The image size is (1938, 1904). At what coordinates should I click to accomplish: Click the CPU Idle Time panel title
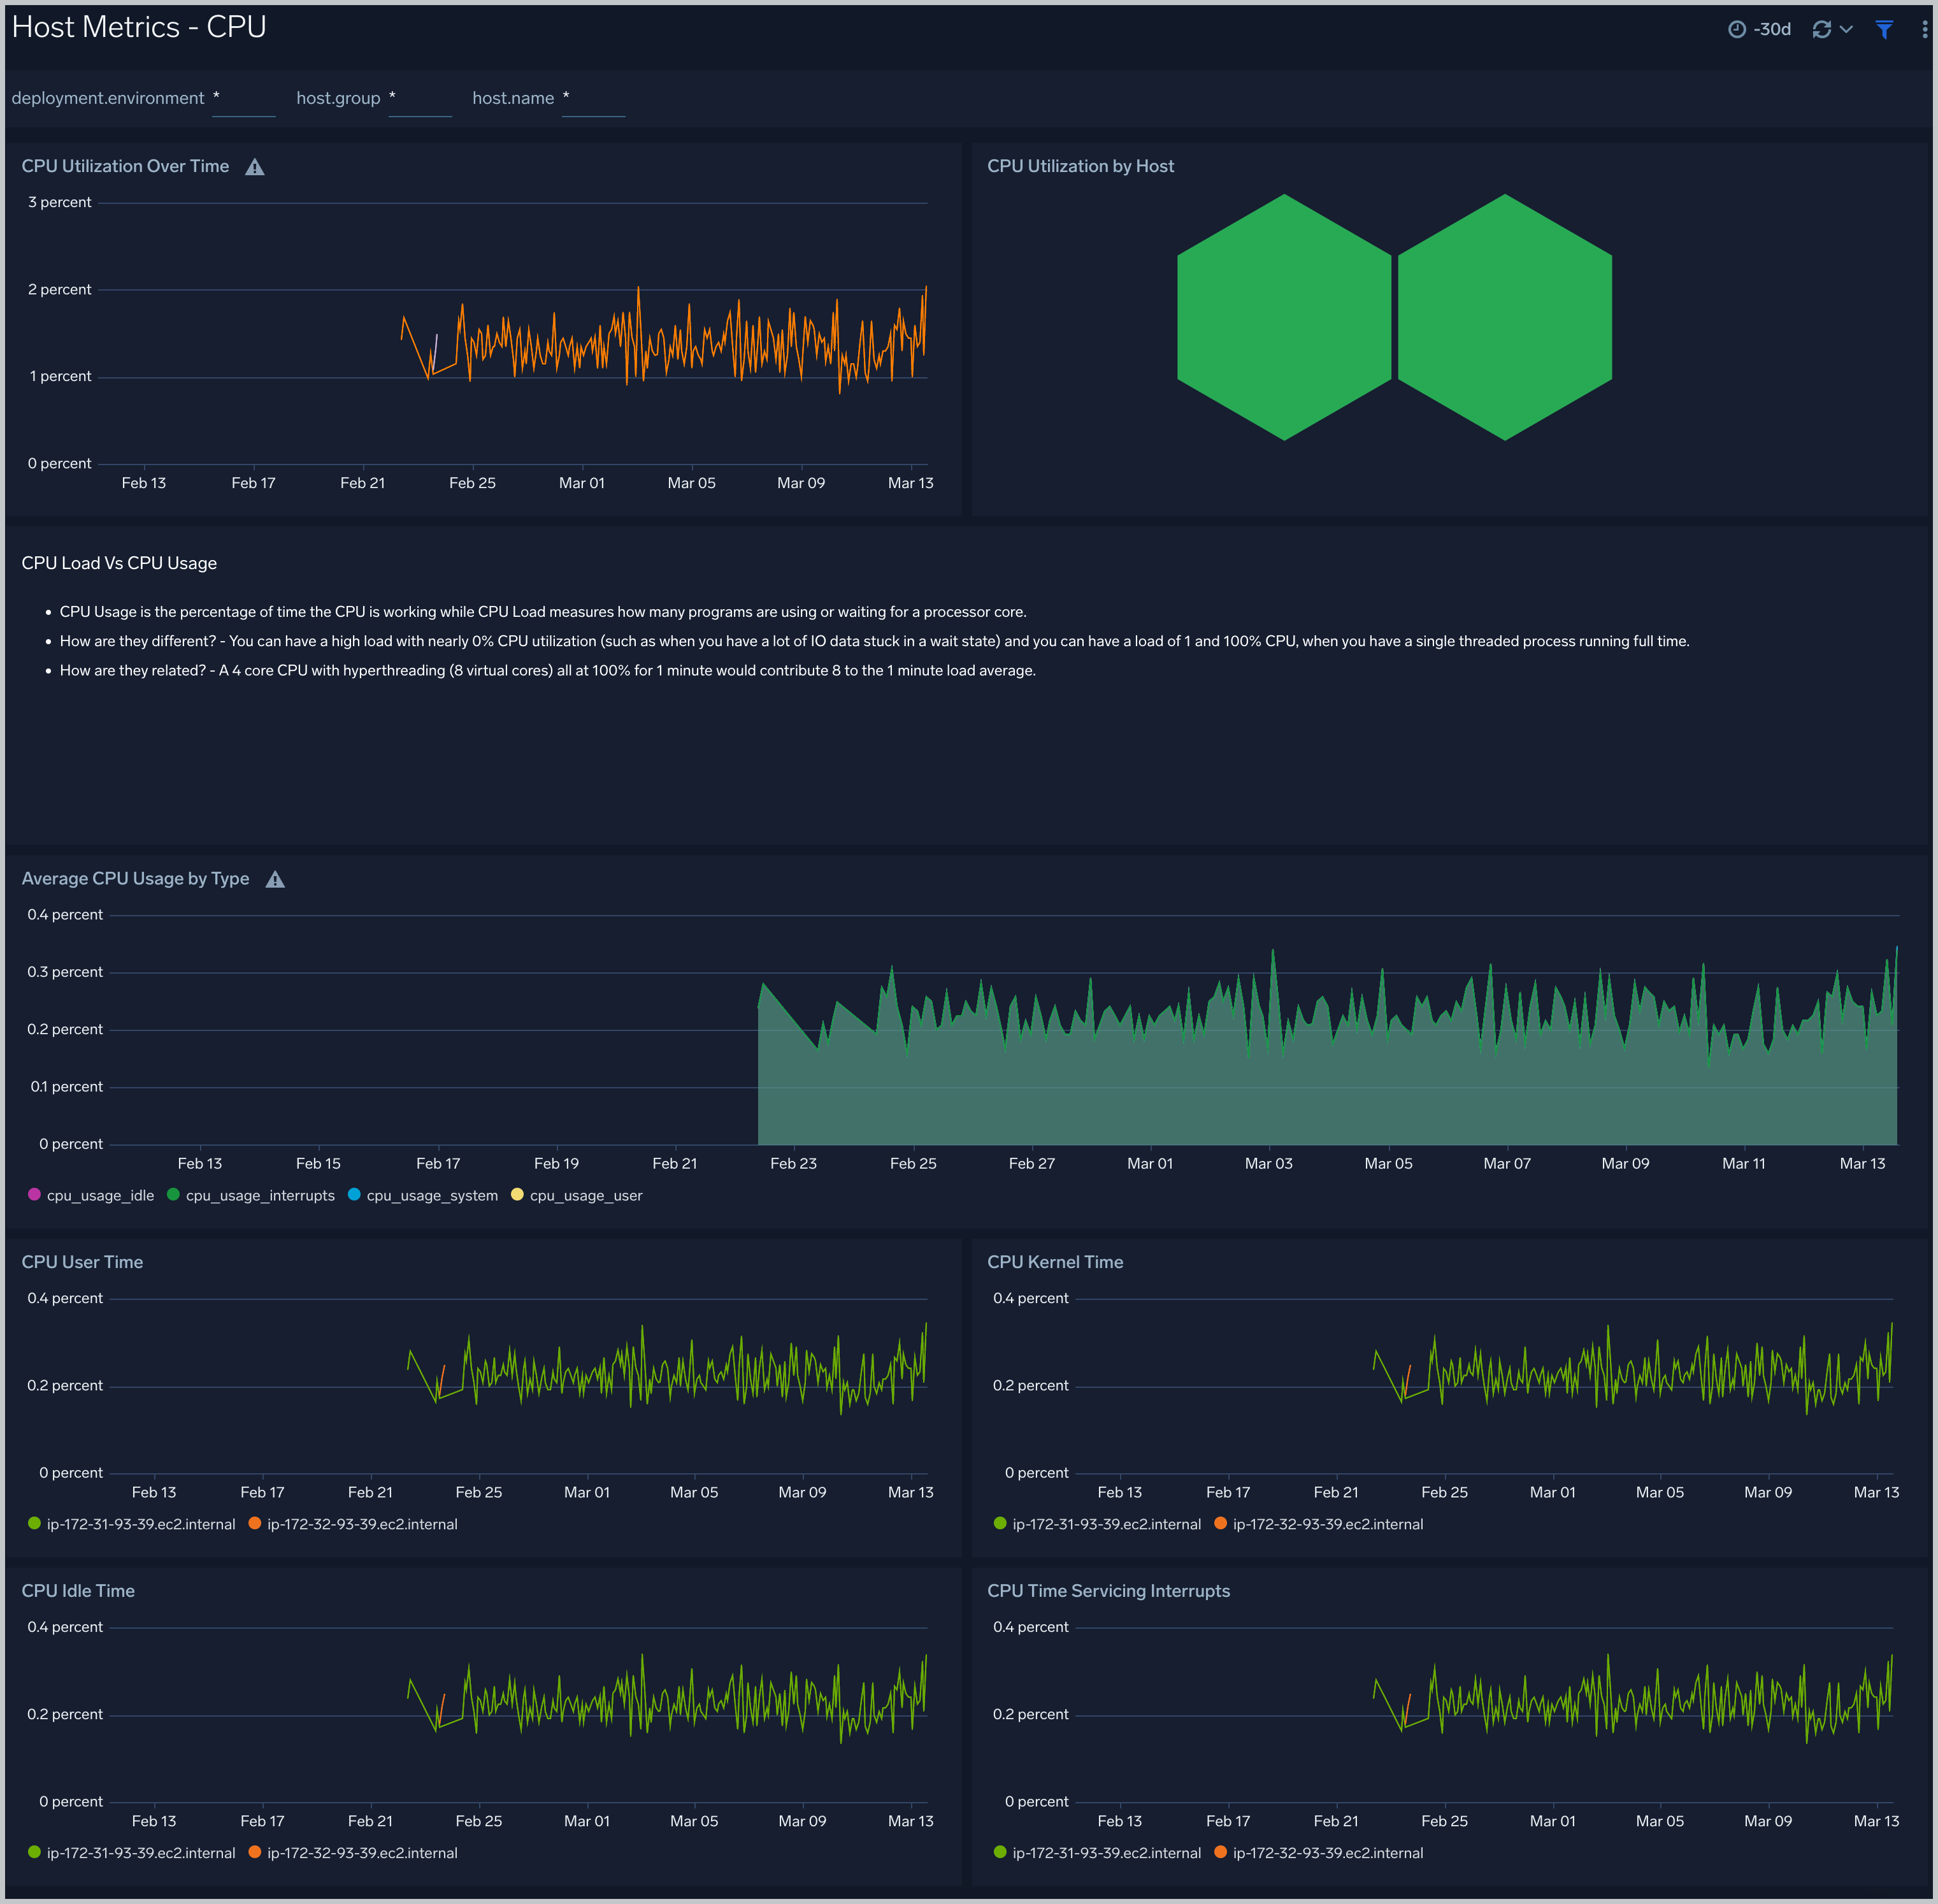tap(78, 1591)
